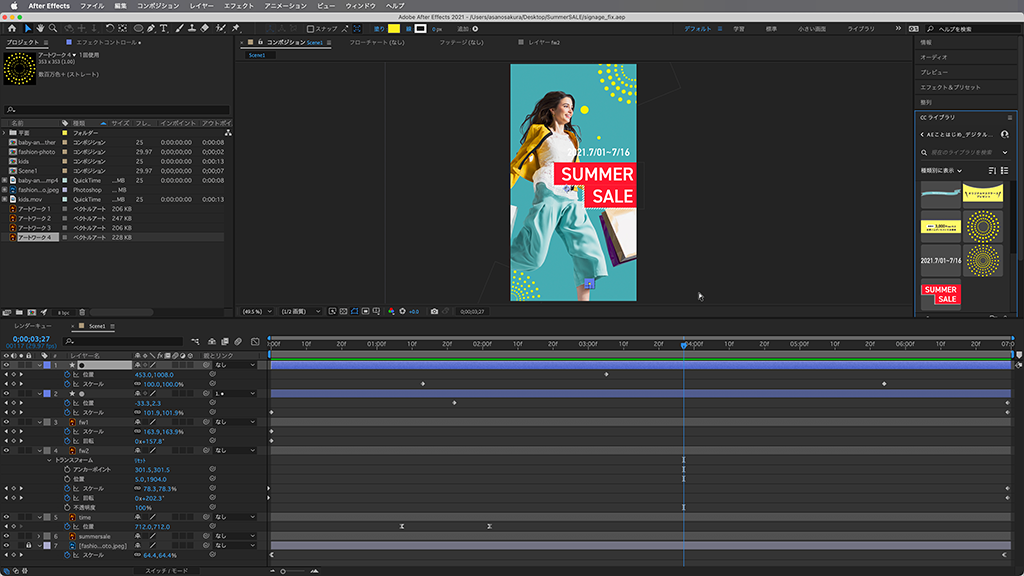Open the magnification (49.5%) dropdown
Viewport: 1024px width, 576px height.
click(256, 311)
